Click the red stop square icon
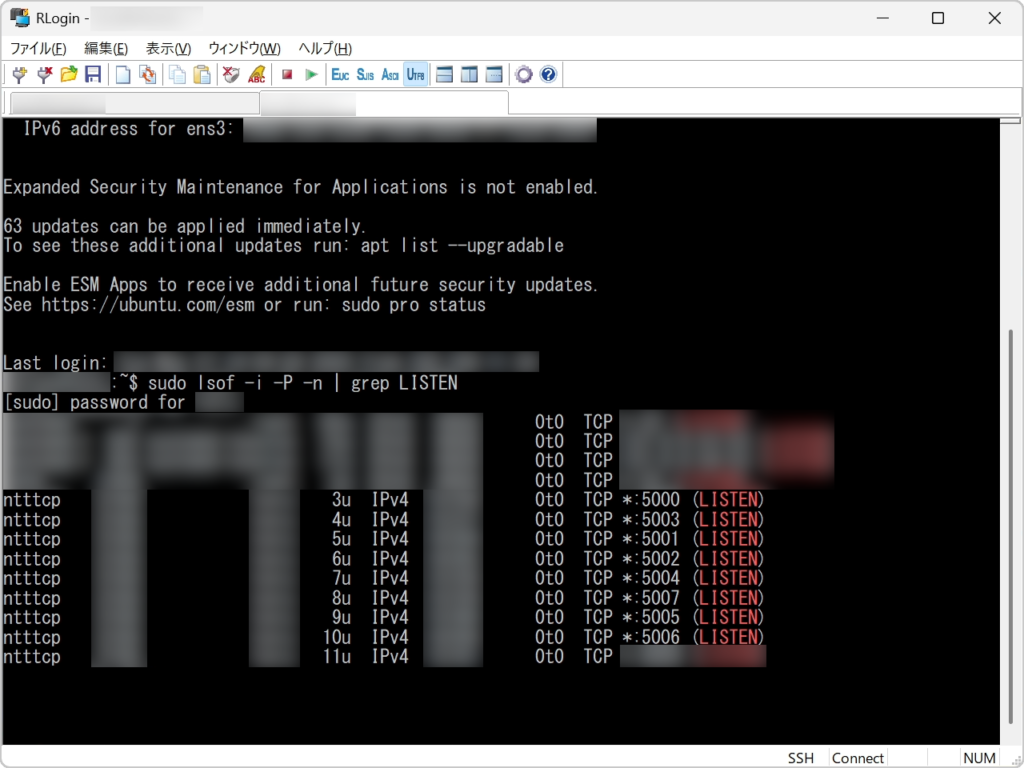The height and width of the screenshot is (768, 1024). click(287, 74)
